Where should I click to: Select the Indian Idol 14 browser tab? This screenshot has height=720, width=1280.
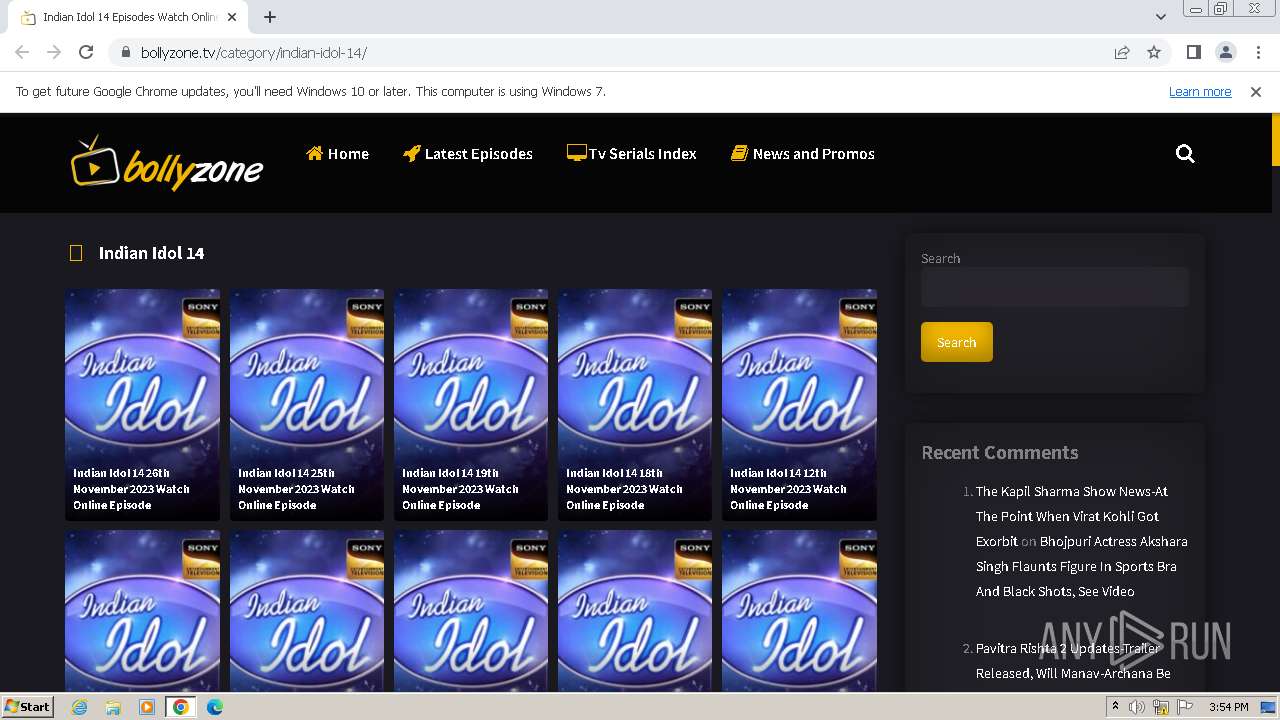130,17
